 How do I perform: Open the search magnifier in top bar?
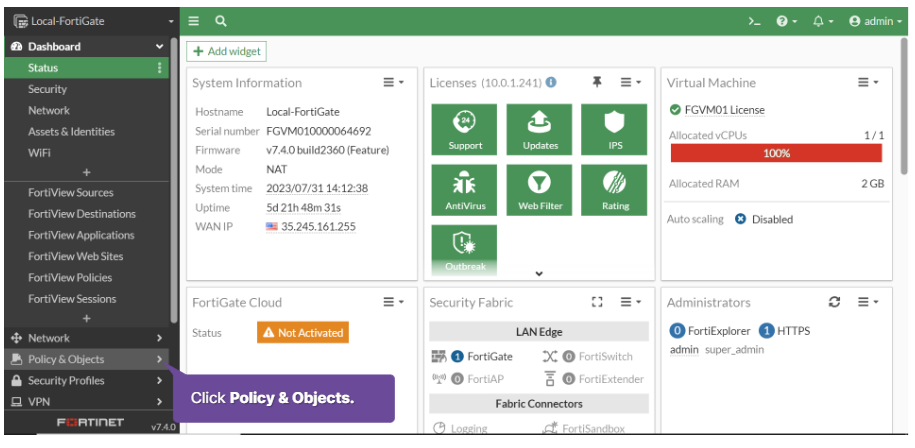(x=221, y=21)
